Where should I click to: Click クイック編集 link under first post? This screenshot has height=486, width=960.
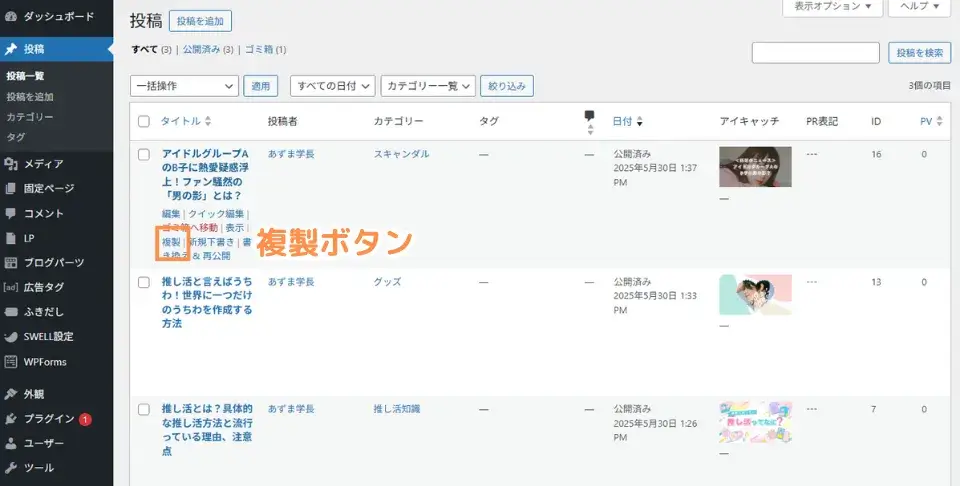[216, 214]
